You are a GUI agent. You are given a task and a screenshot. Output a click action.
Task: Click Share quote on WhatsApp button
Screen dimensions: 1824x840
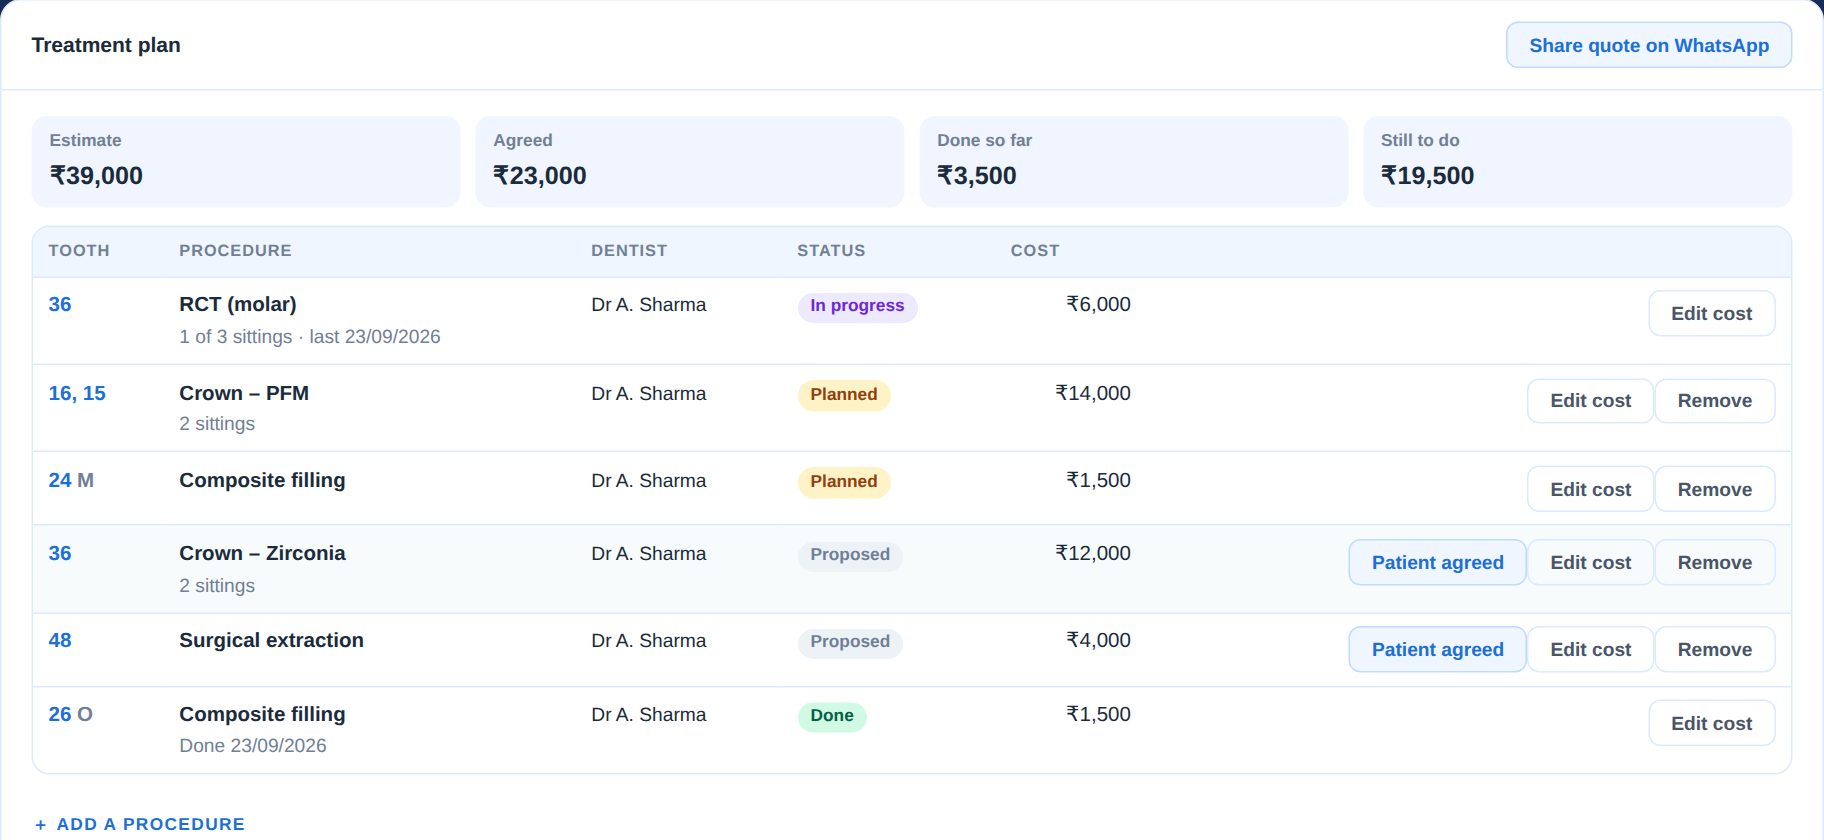[1648, 45]
